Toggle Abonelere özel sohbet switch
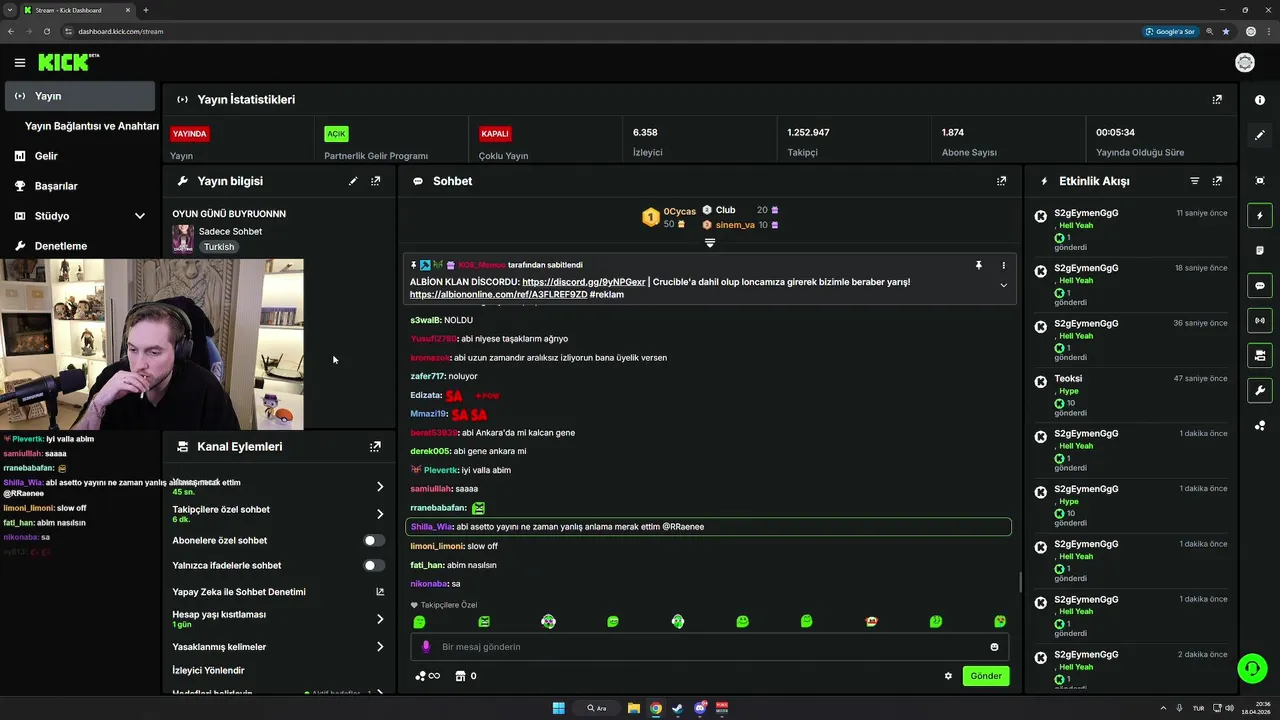Viewport: 1280px width, 720px height. (373, 540)
